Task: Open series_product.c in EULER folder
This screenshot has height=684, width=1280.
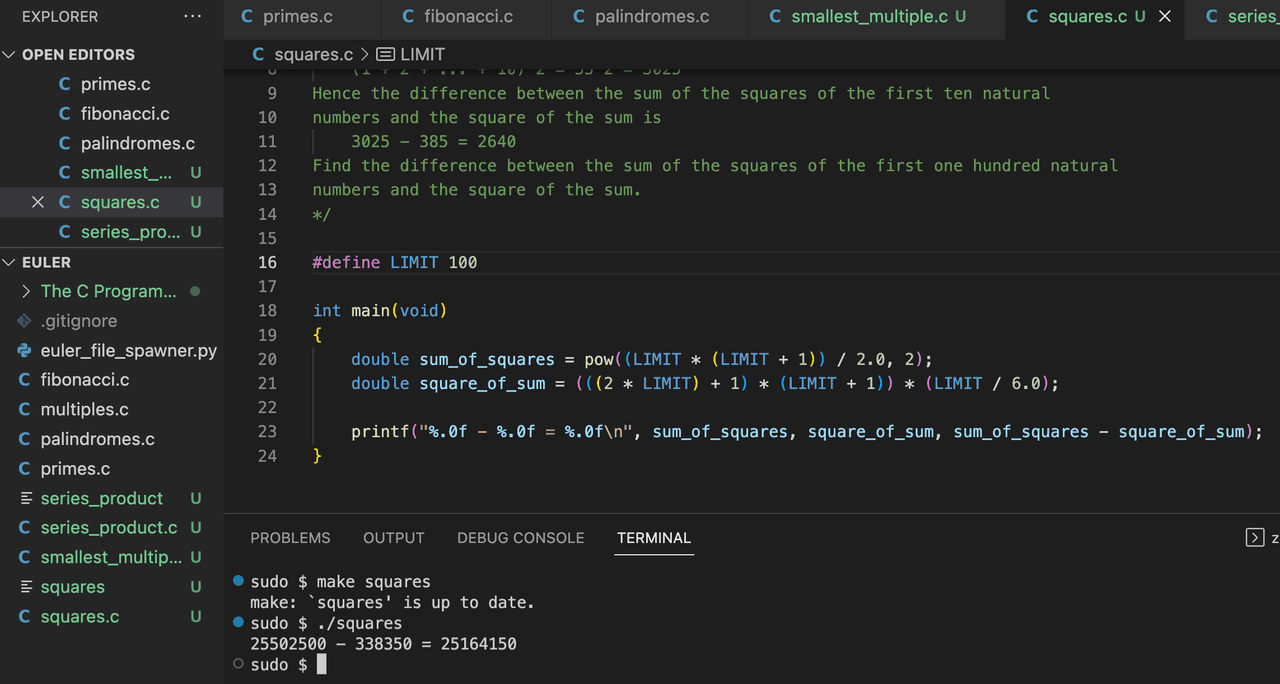Action: pos(111,528)
